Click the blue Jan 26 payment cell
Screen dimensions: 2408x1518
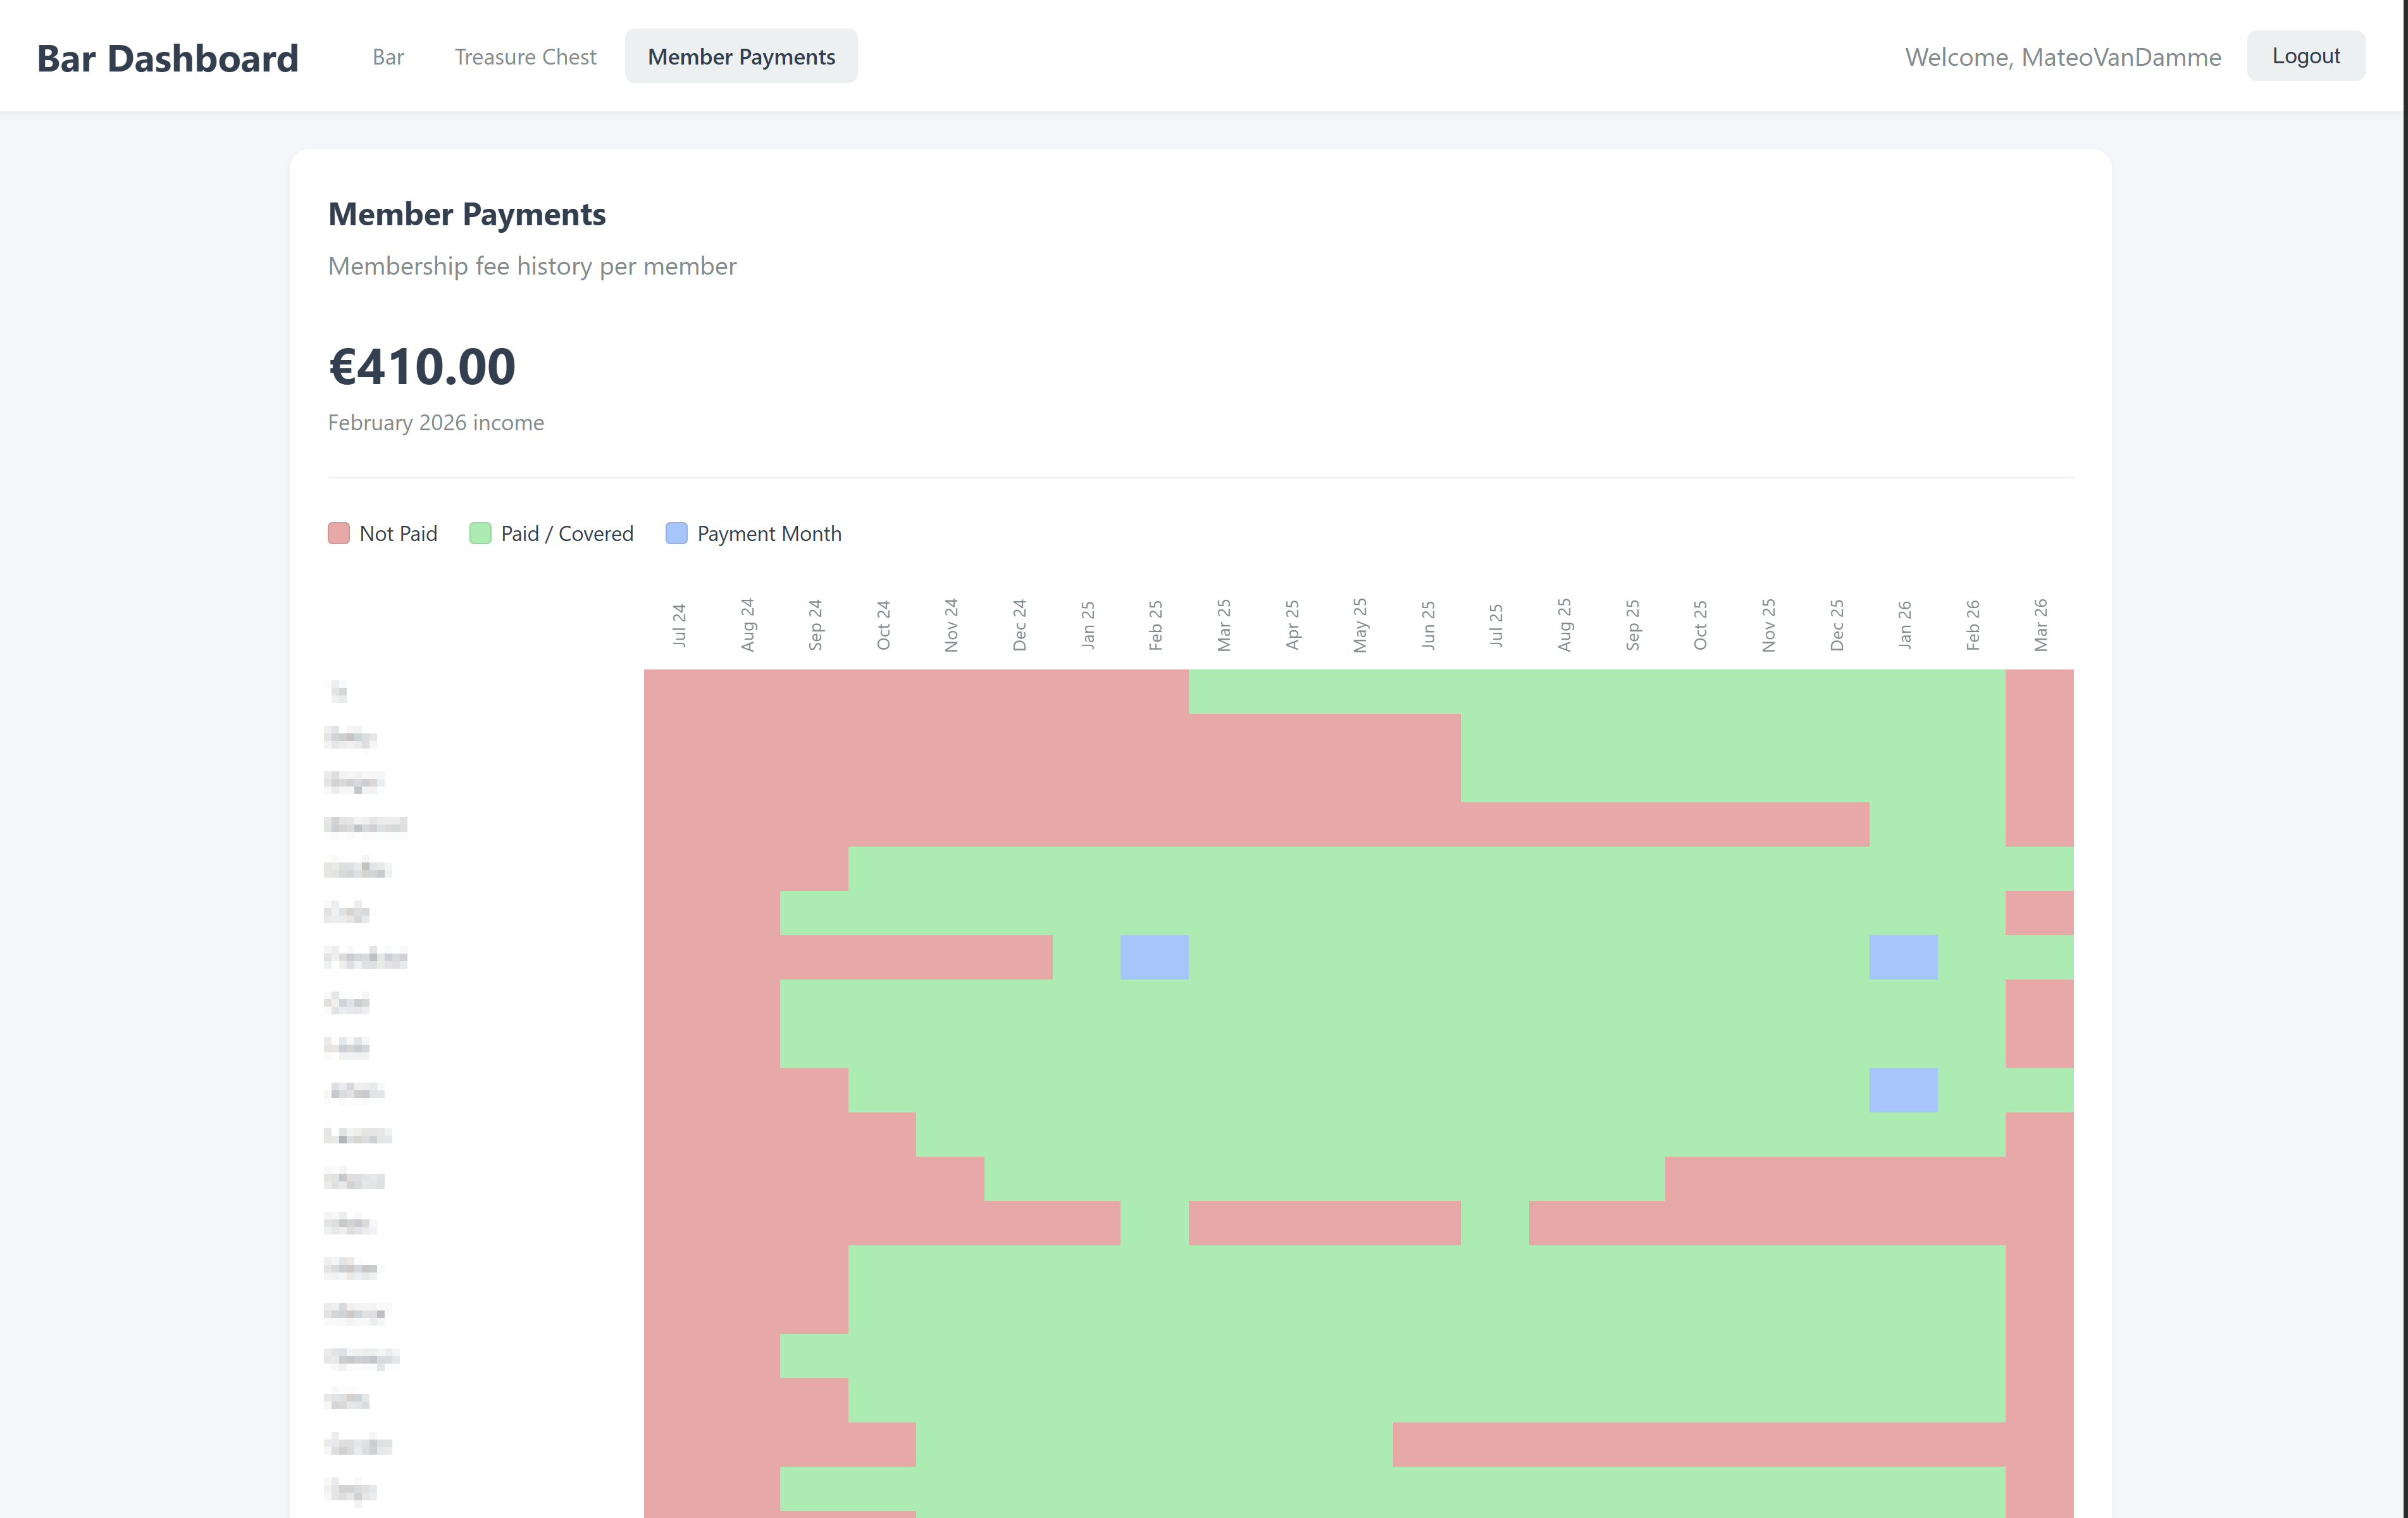click(1902, 958)
